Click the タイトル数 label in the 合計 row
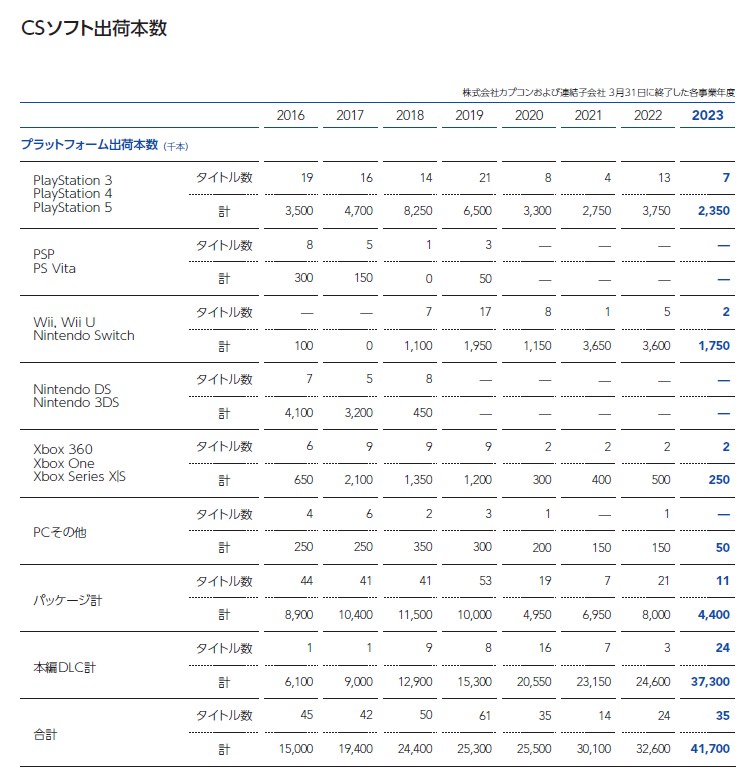The height and width of the screenshot is (782, 753). click(224, 716)
